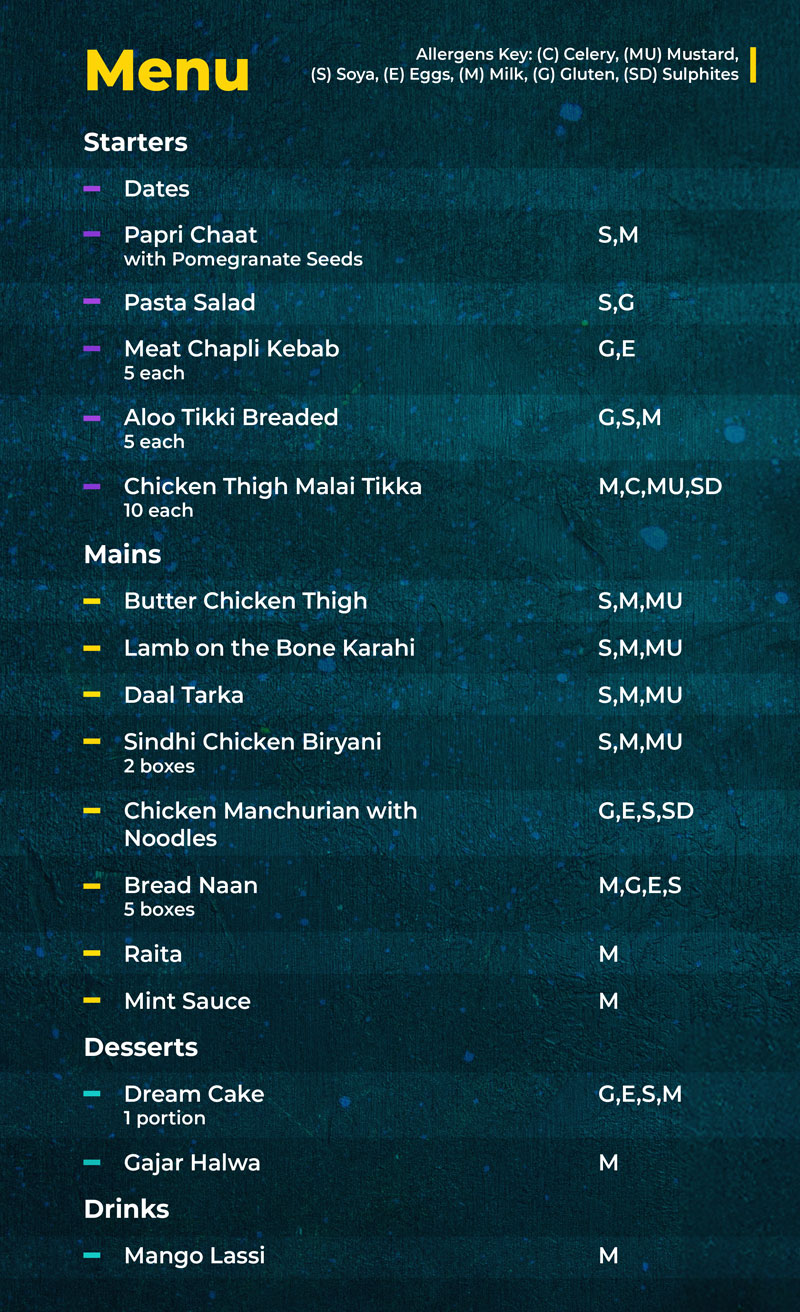This screenshot has width=800, height=1312.
Task: Click the allergen codes for Bread Naan
Action: (639, 885)
